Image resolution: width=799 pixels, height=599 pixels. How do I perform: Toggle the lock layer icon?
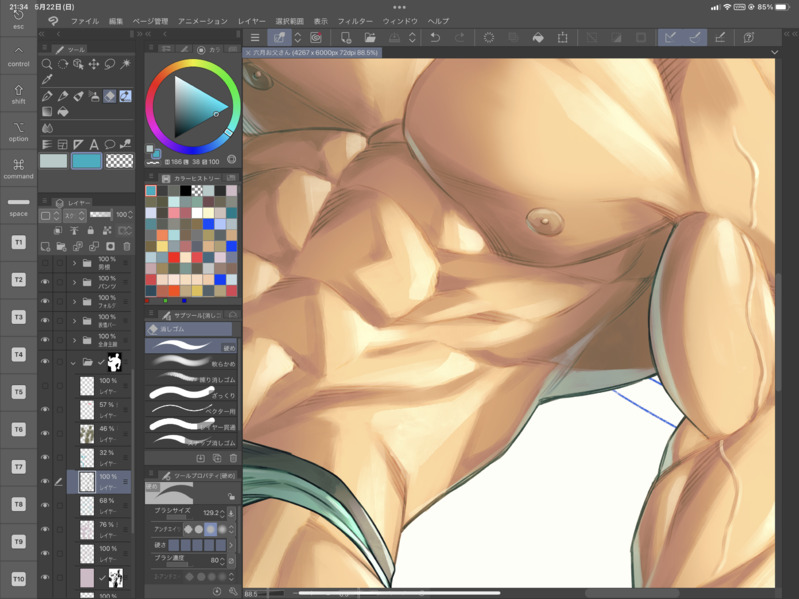coord(90,231)
